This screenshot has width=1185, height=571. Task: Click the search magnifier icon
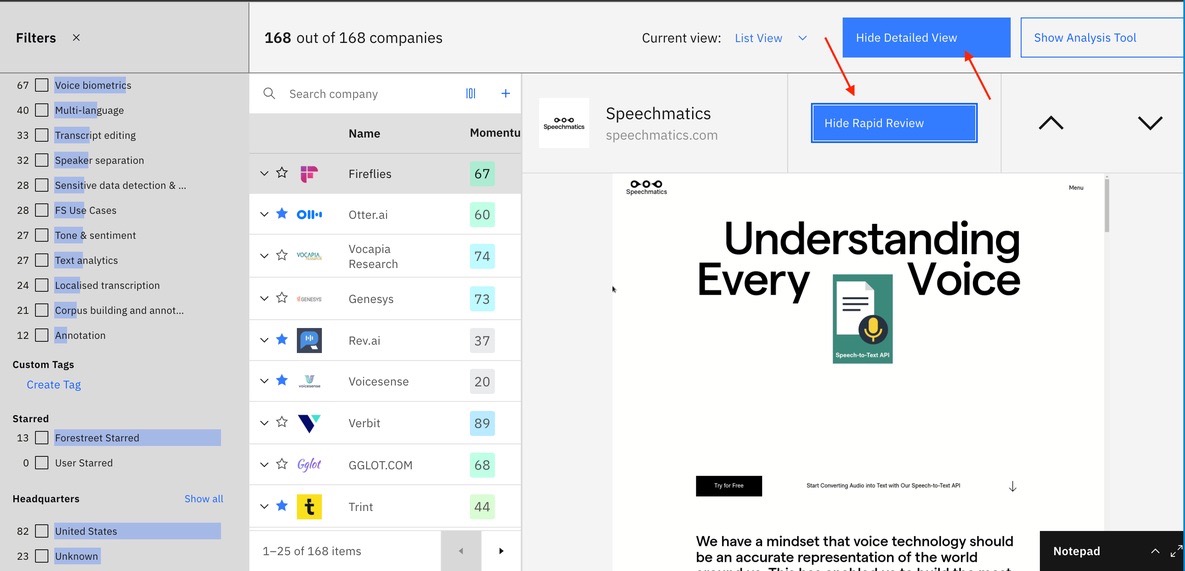[269, 94]
